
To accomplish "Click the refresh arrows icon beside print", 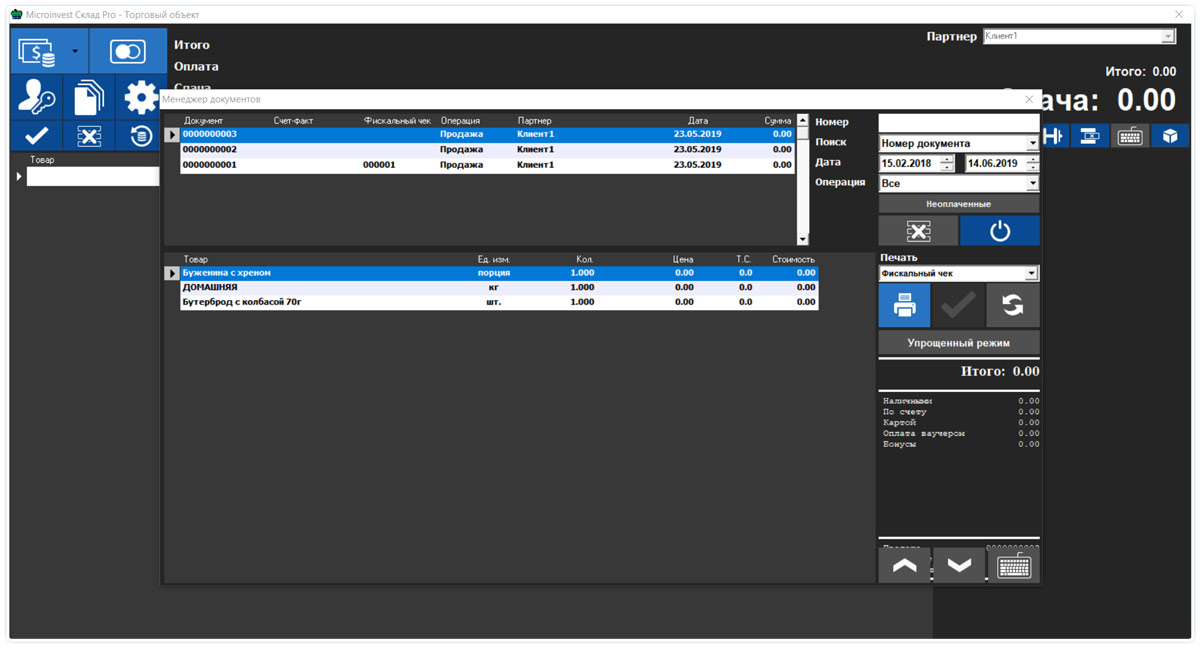I will coord(1012,306).
